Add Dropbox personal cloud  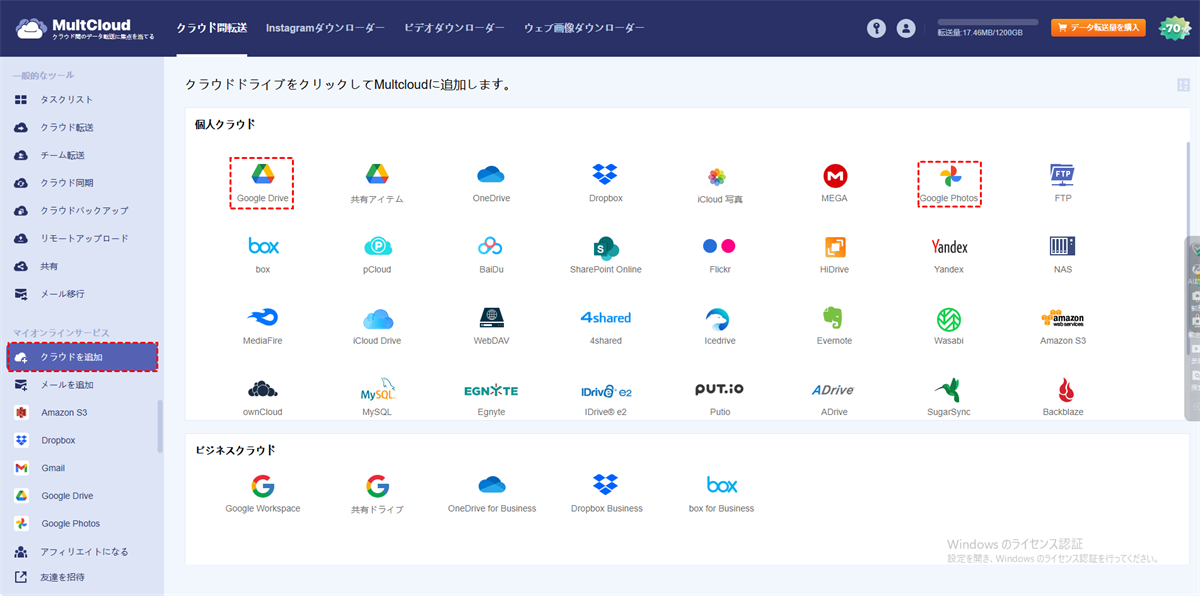pyautogui.click(x=606, y=184)
